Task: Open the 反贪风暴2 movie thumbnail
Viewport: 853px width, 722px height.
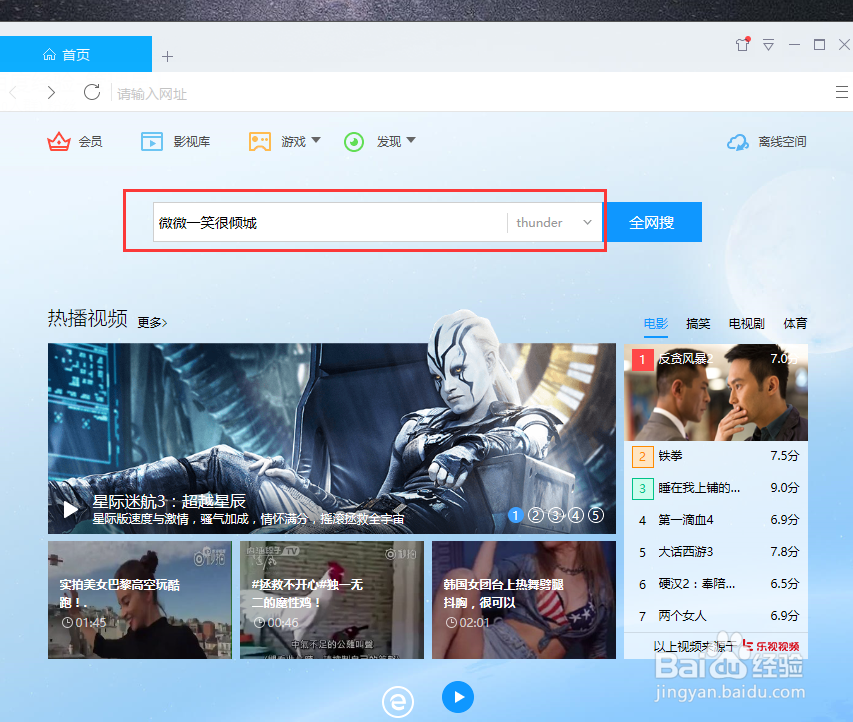Action: 716,392
